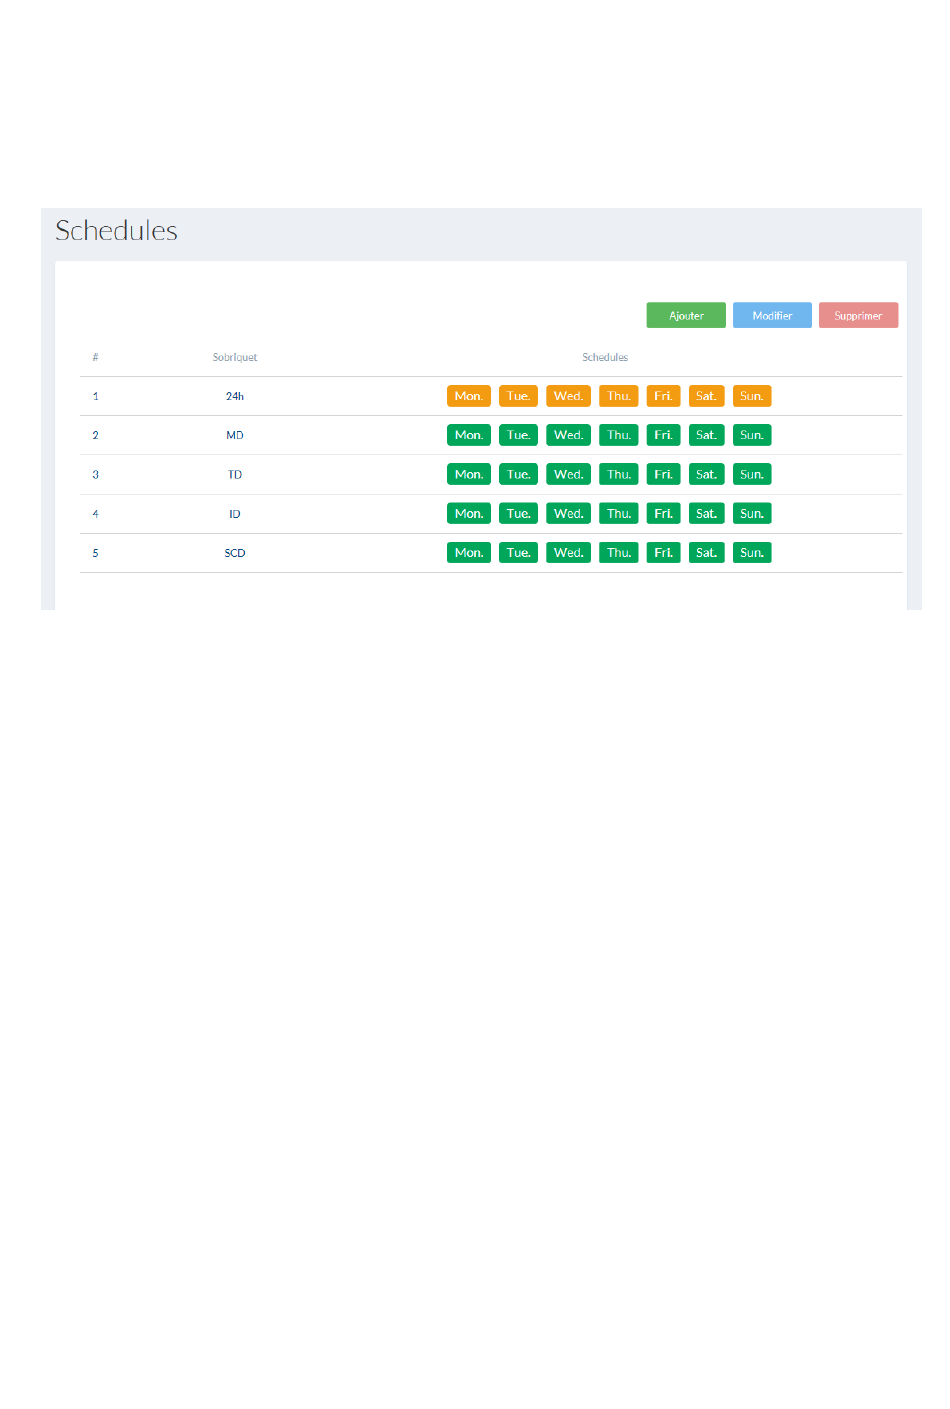950x1409 pixels.
Task: Click Tue. badge in the SCD row
Action: tap(518, 552)
